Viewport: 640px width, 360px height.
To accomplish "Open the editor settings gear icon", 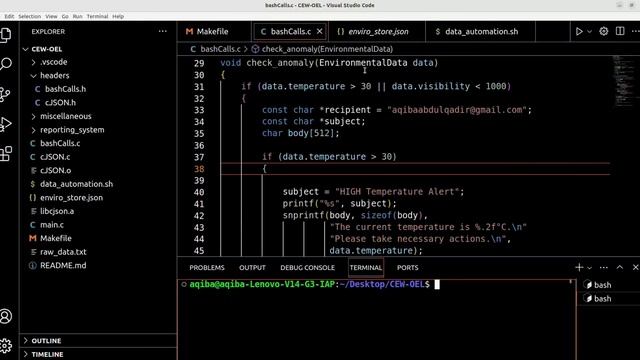I will tap(603, 31).
